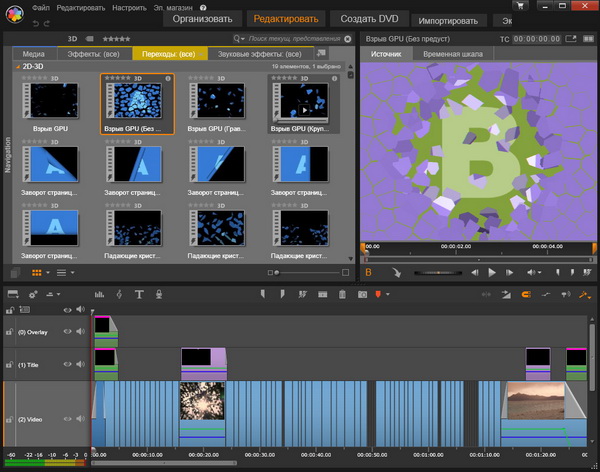
Task: Open the marker dropdown arrow
Action: point(390,294)
